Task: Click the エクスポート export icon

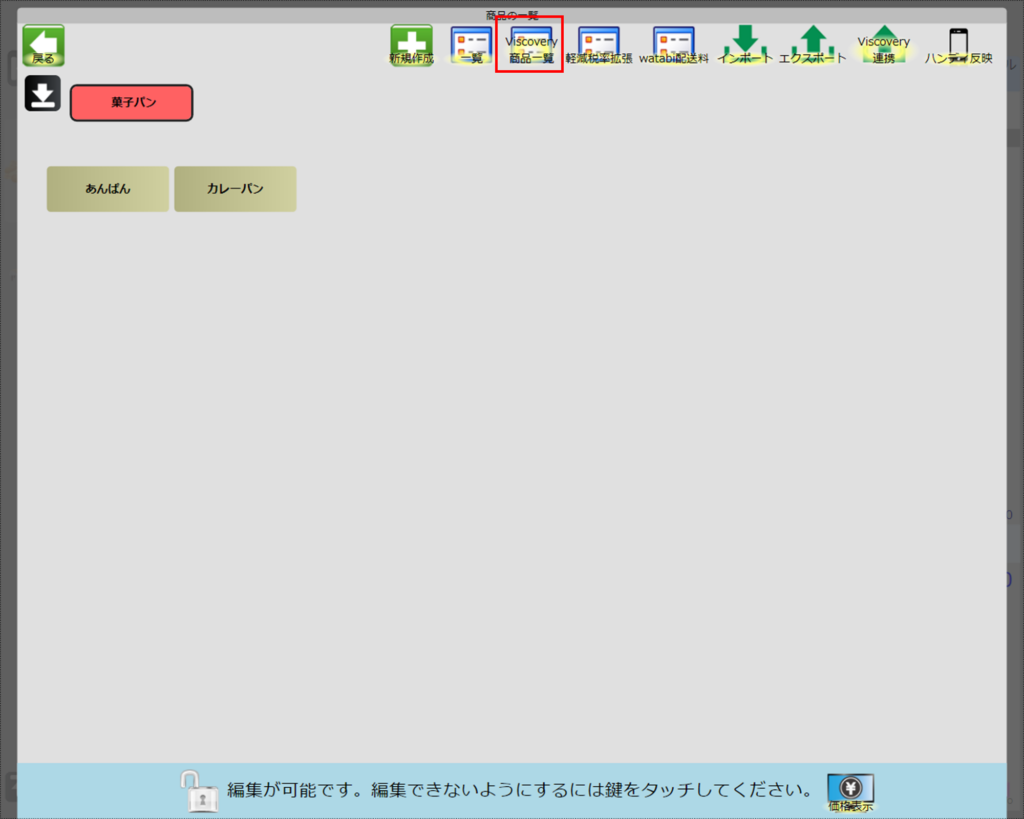Action: pyautogui.click(x=813, y=46)
